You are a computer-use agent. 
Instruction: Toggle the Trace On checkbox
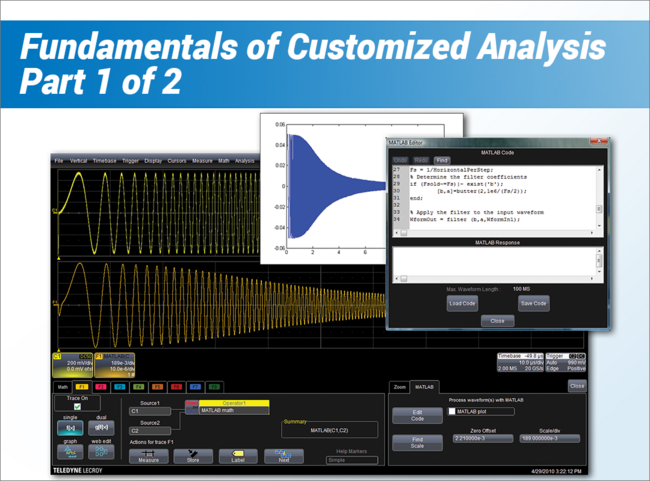coord(75,406)
